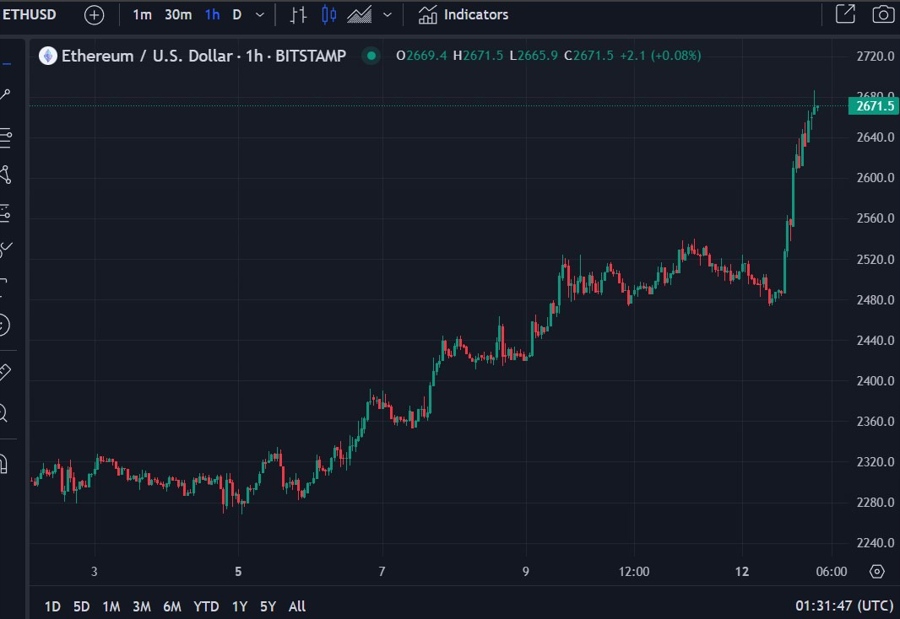Select the Trend Line drawing tool
This screenshot has height=619, width=900.
5,95
